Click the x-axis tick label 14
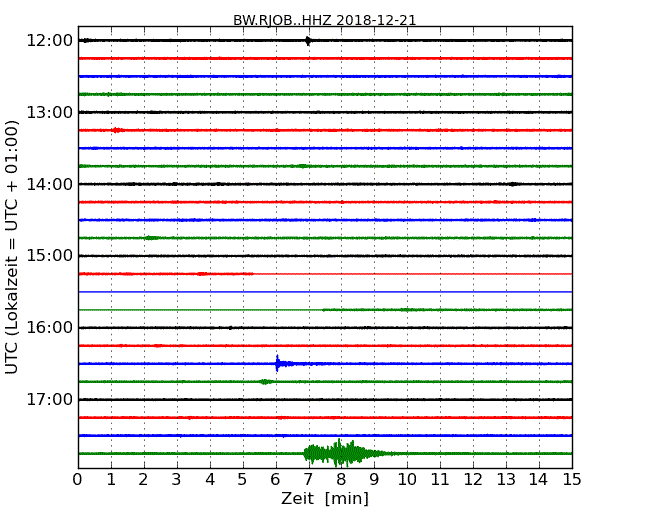This screenshot has height=520, width=650. tap(538, 480)
